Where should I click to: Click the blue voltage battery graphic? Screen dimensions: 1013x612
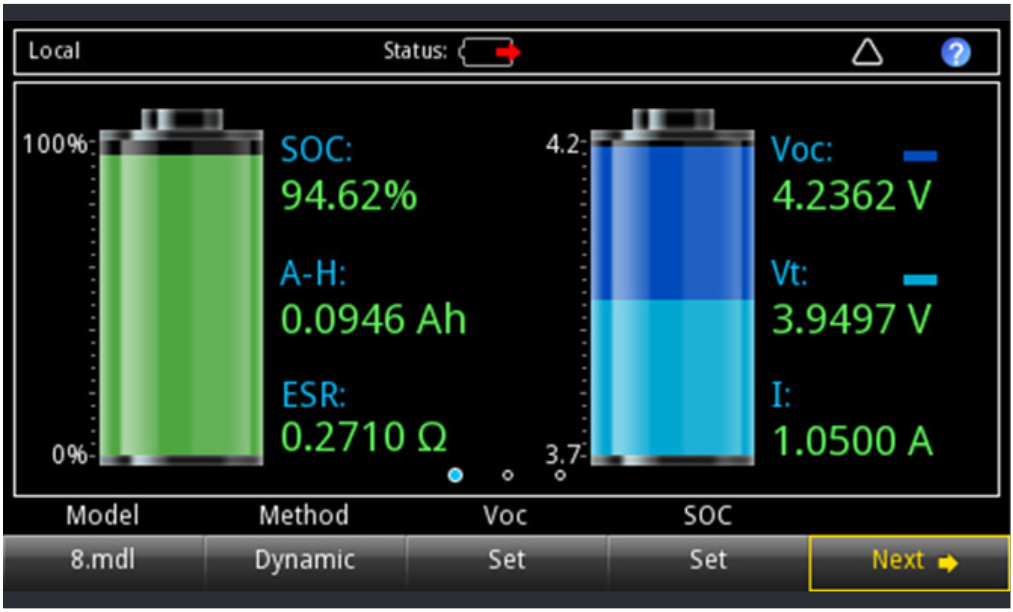coord(672,290)
